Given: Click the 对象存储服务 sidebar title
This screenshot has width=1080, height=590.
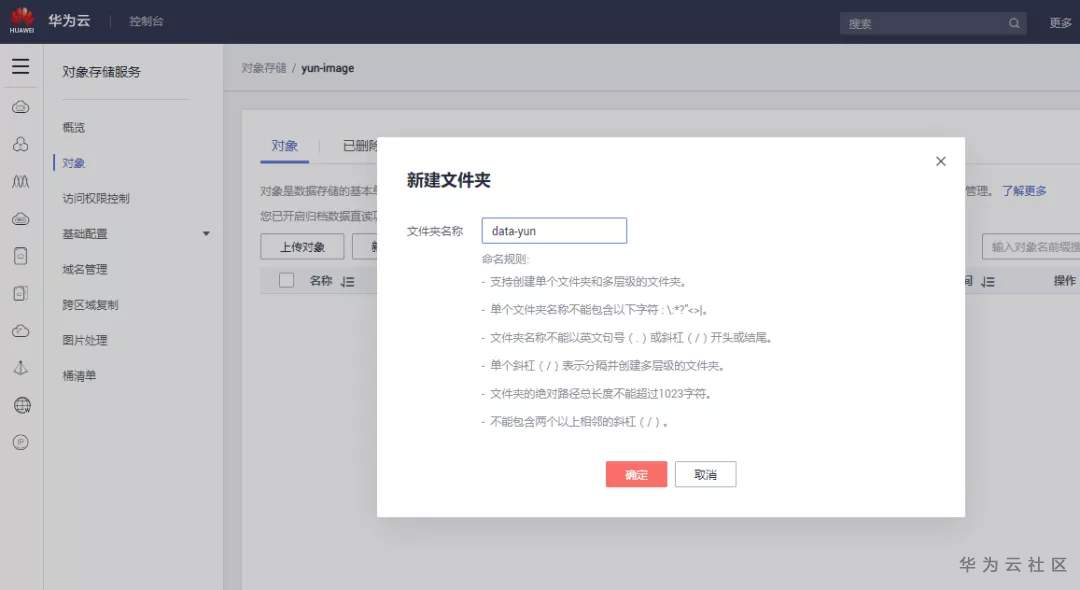Looking at the screenshot, I should coord(101,72).
